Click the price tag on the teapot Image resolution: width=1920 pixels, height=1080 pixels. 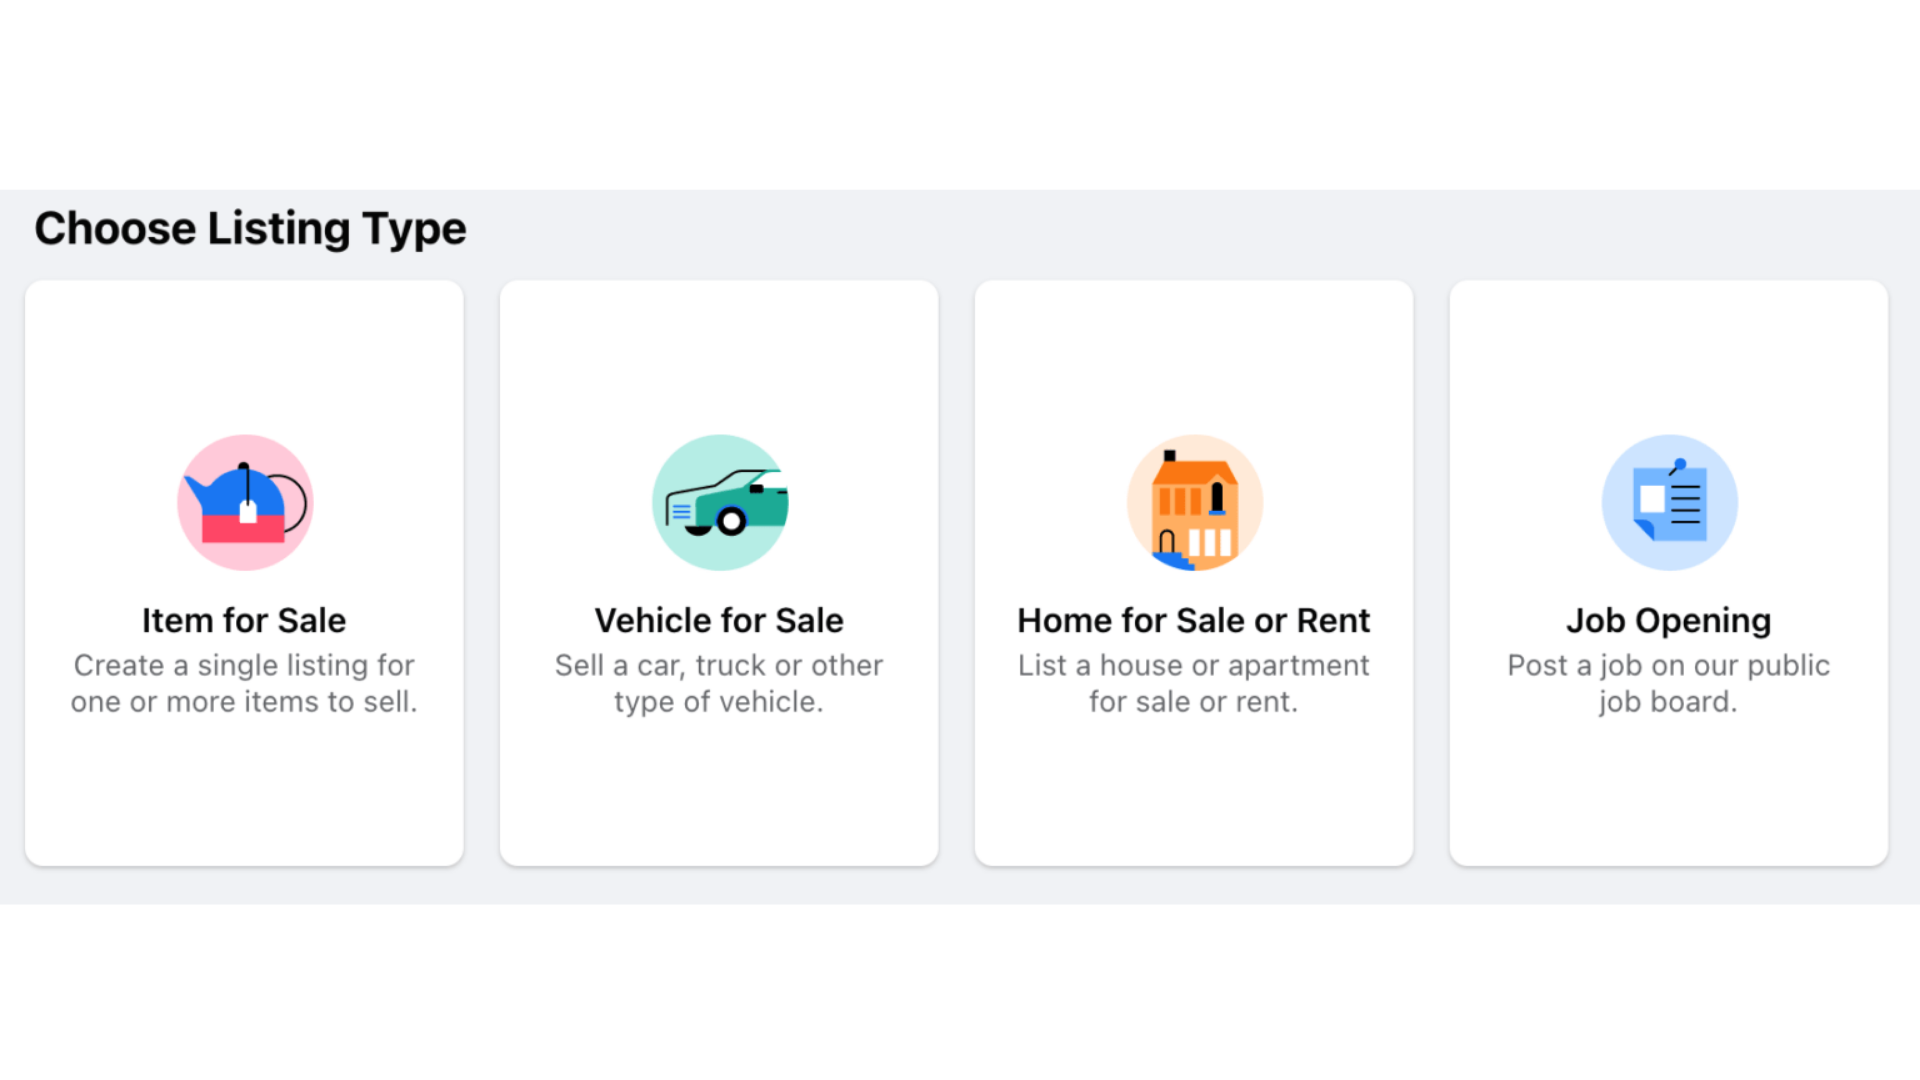click(248, 511)
